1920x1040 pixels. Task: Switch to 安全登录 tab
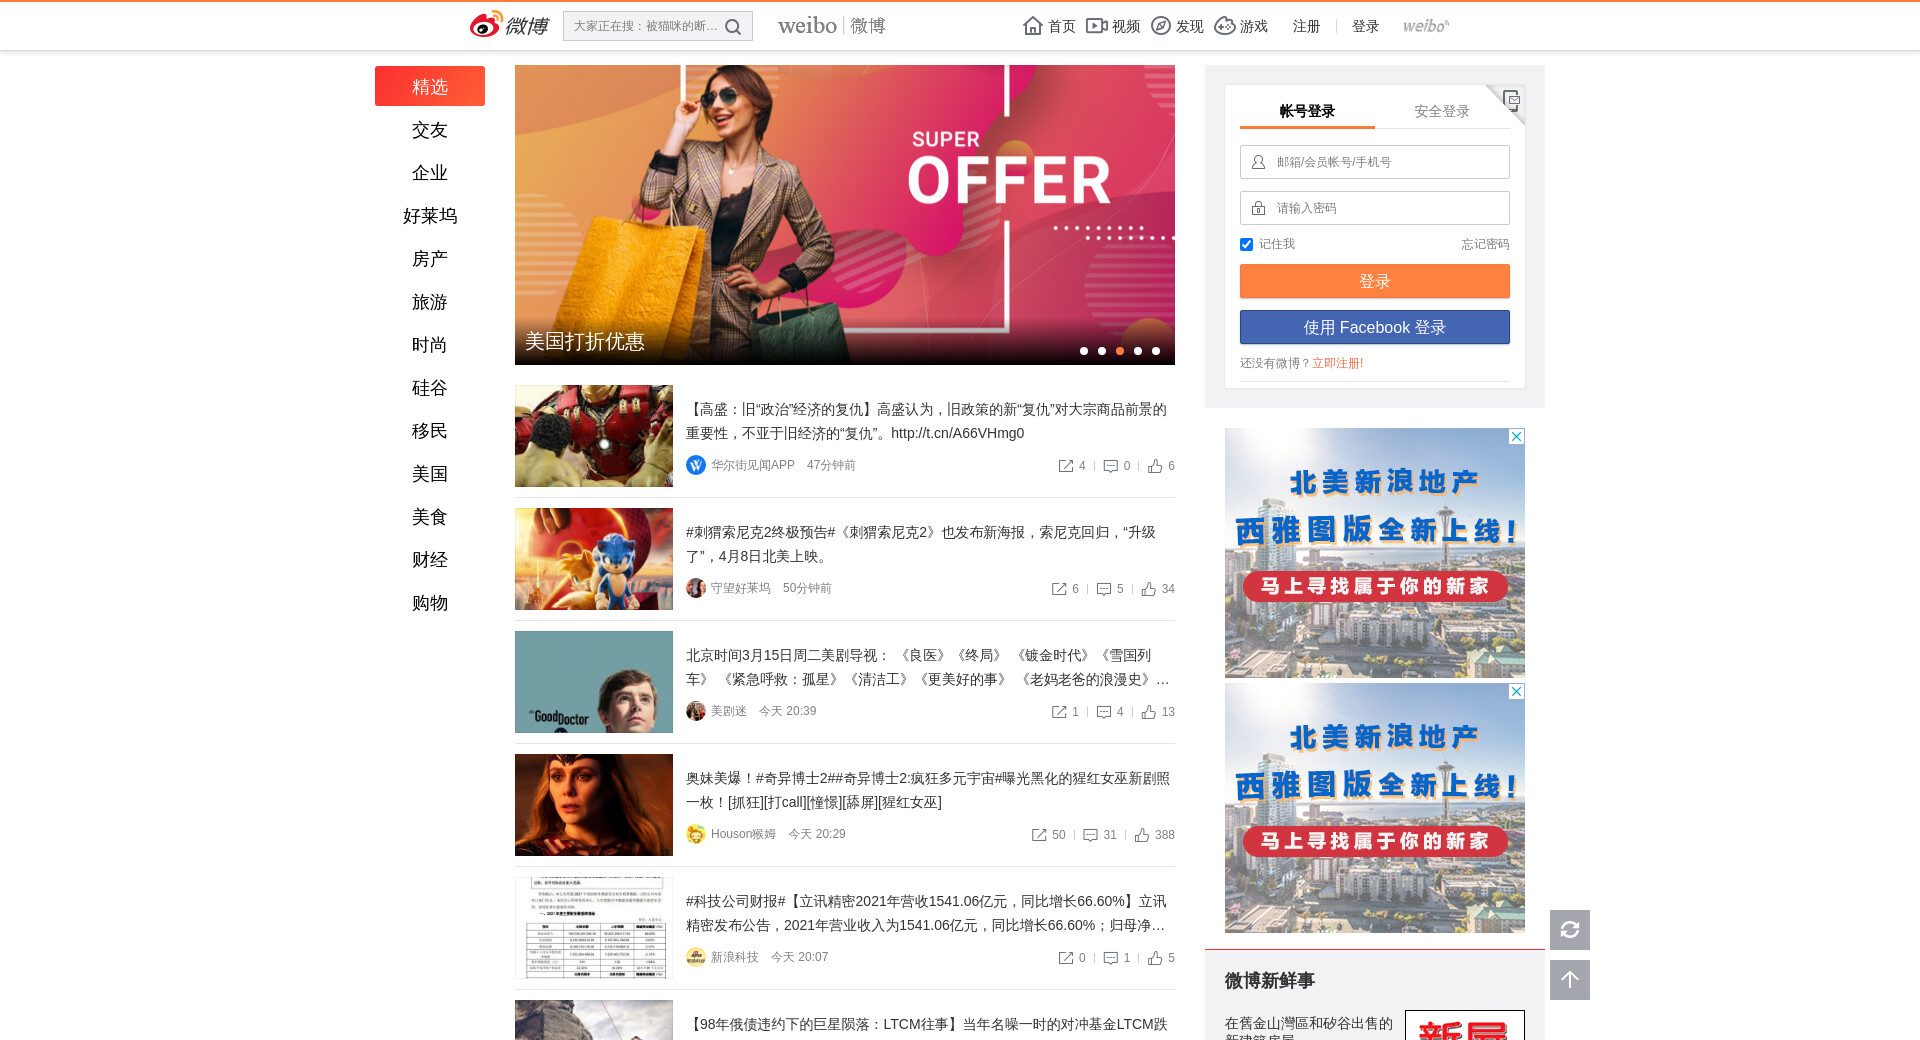coord(1442,111)
